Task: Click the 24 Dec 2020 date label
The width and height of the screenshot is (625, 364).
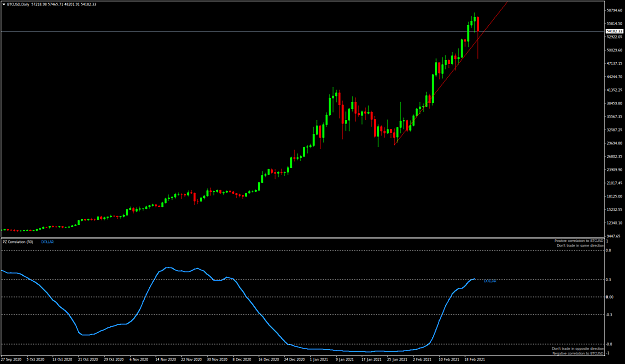Action: coord(295,360)
